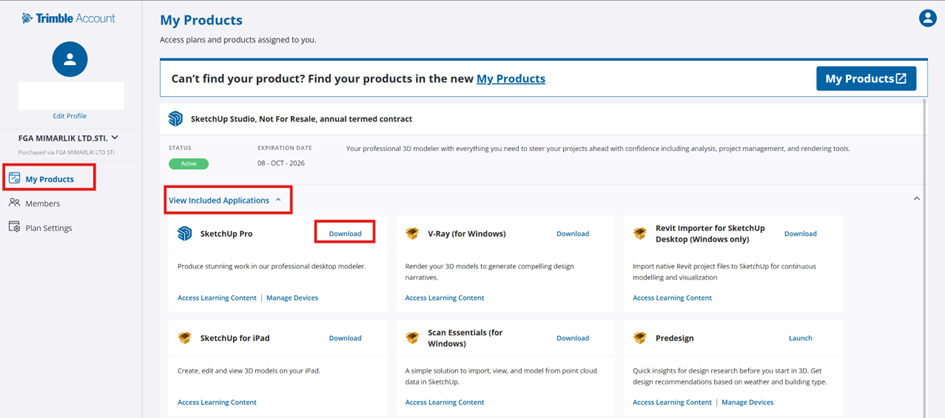Open My Products in the sidebar
945x418 pixels.
pyautogui.click(x=49, y=179)
